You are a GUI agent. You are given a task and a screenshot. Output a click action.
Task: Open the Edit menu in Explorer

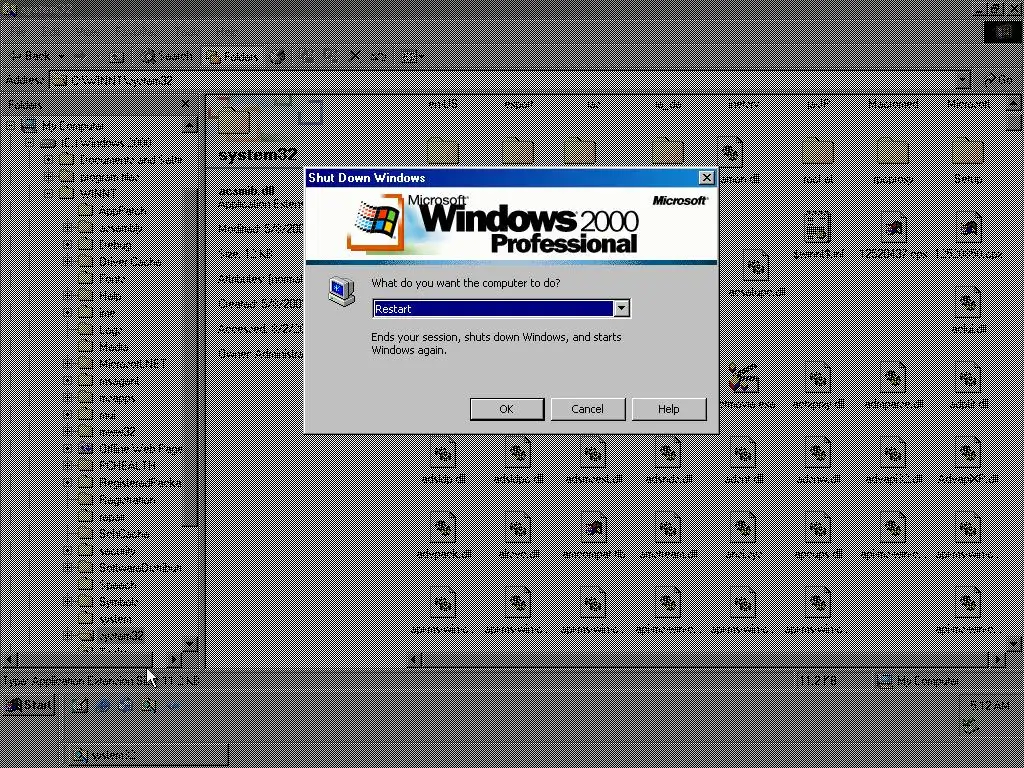51,31
